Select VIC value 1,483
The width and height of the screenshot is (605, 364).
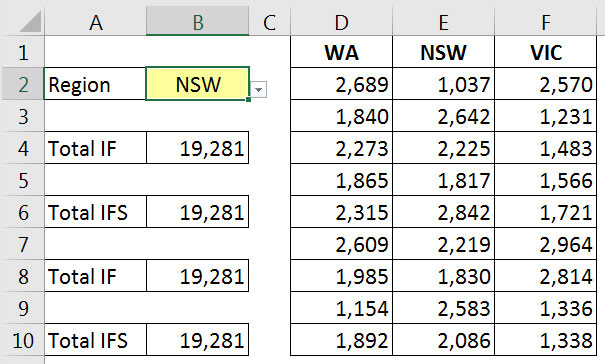(546, 148)
